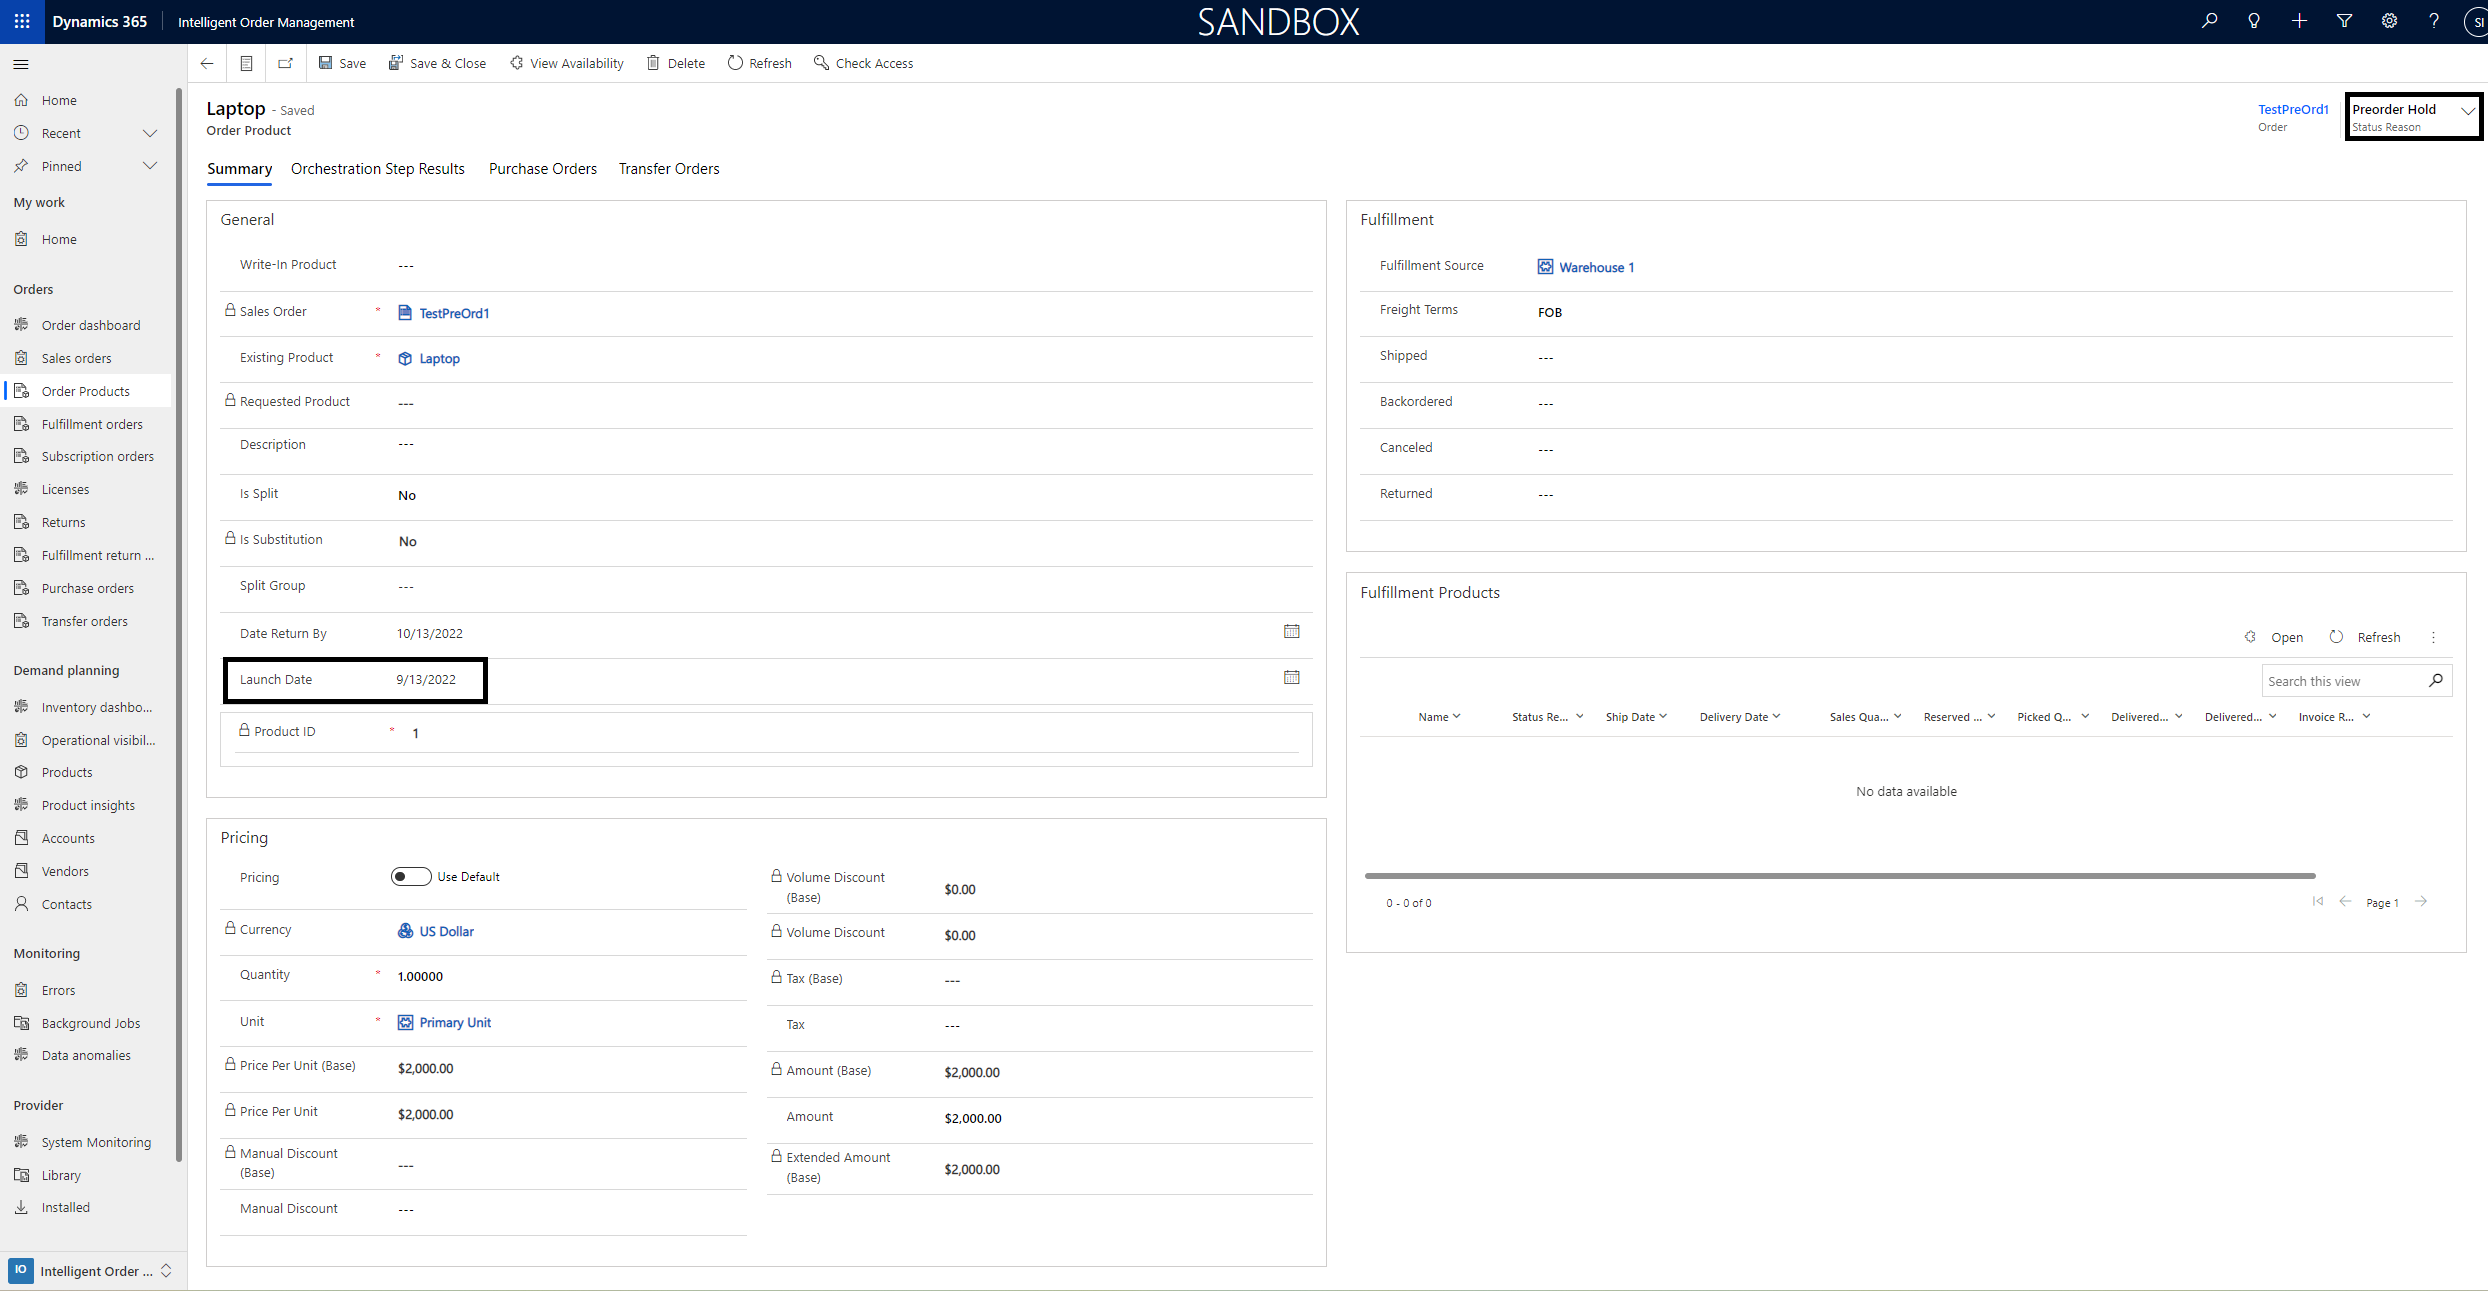
Task: Expand the Recent menu chevron
Action: [150, 133]
